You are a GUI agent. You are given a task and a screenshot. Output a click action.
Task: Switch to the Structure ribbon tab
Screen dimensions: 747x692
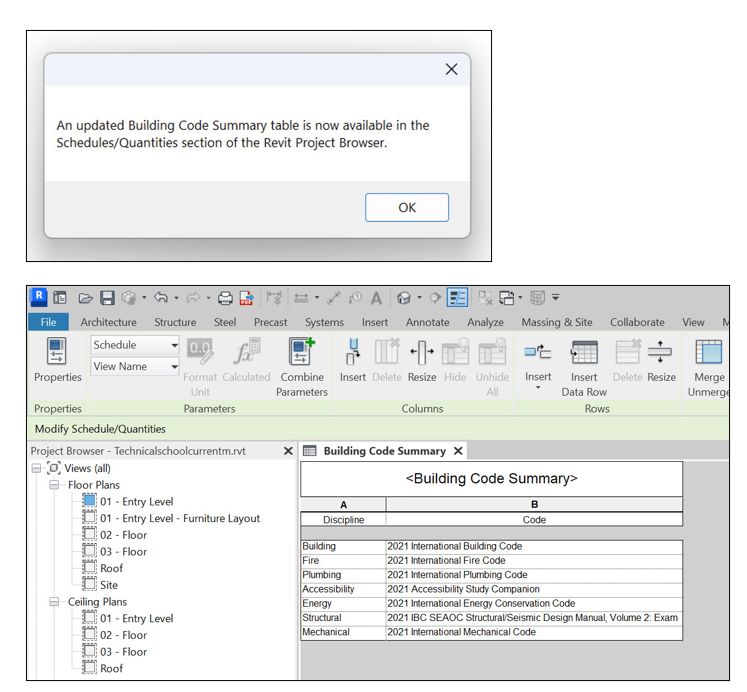(175, 322)
